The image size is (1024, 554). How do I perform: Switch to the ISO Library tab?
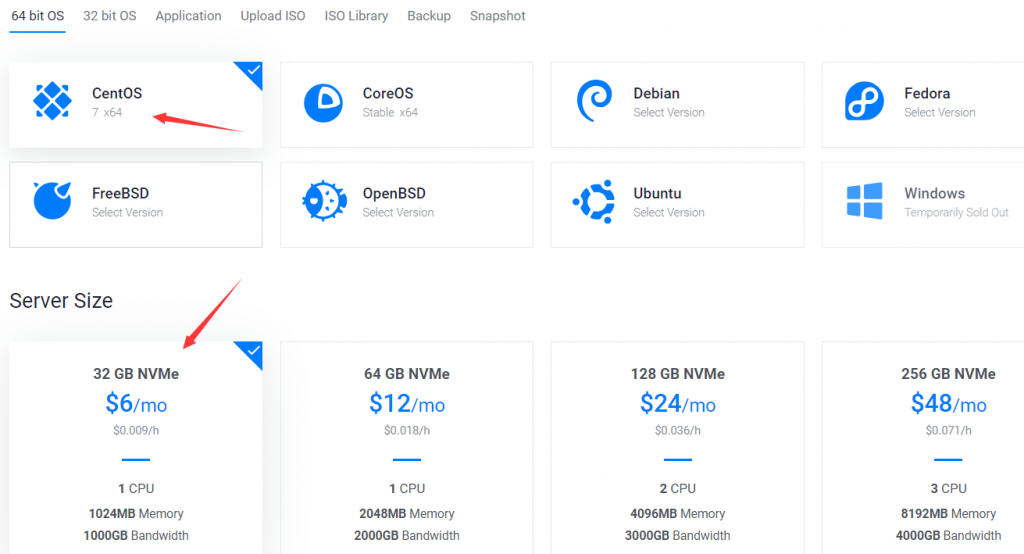tap(357, 16)
